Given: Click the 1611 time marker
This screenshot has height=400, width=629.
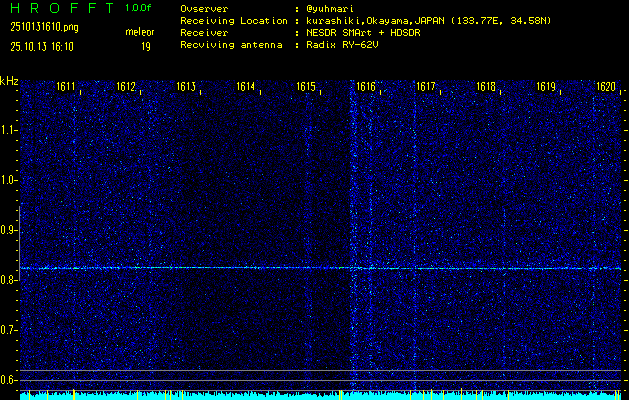Looking at the screenshot, I should pyautogui.click(x=66, y=87).
